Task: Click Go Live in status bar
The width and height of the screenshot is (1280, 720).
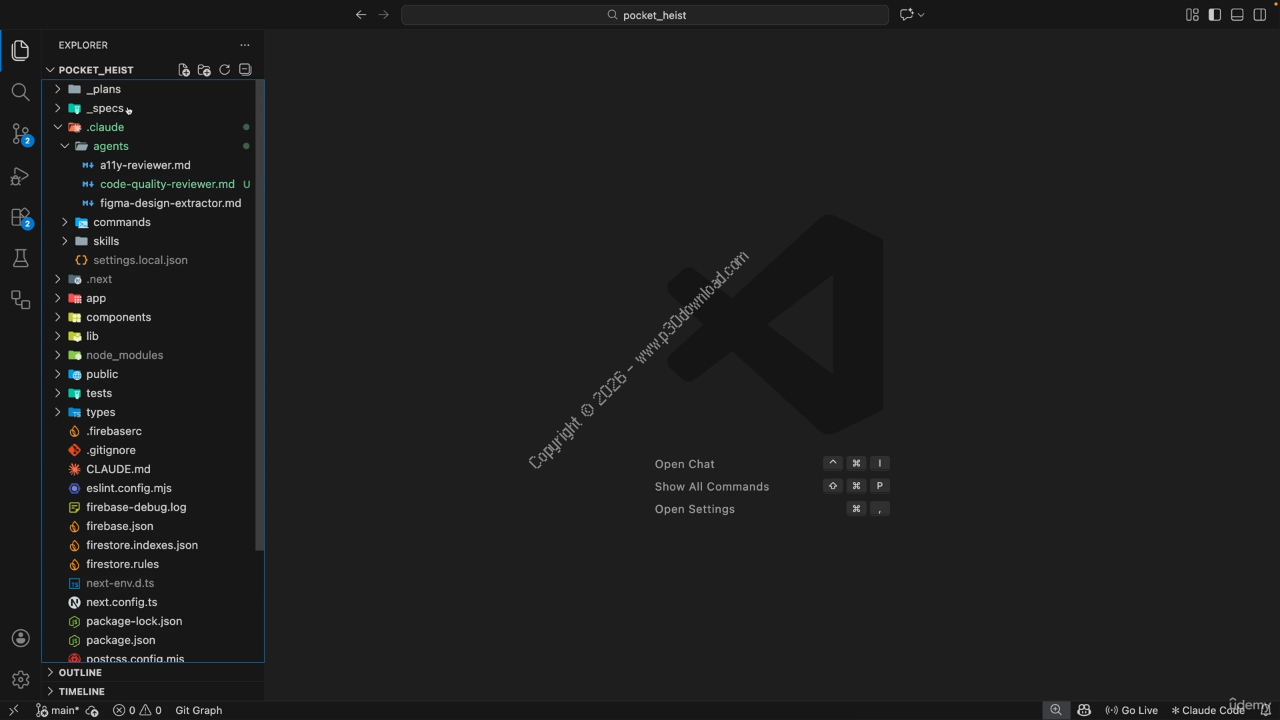Action: point(1131,710)
